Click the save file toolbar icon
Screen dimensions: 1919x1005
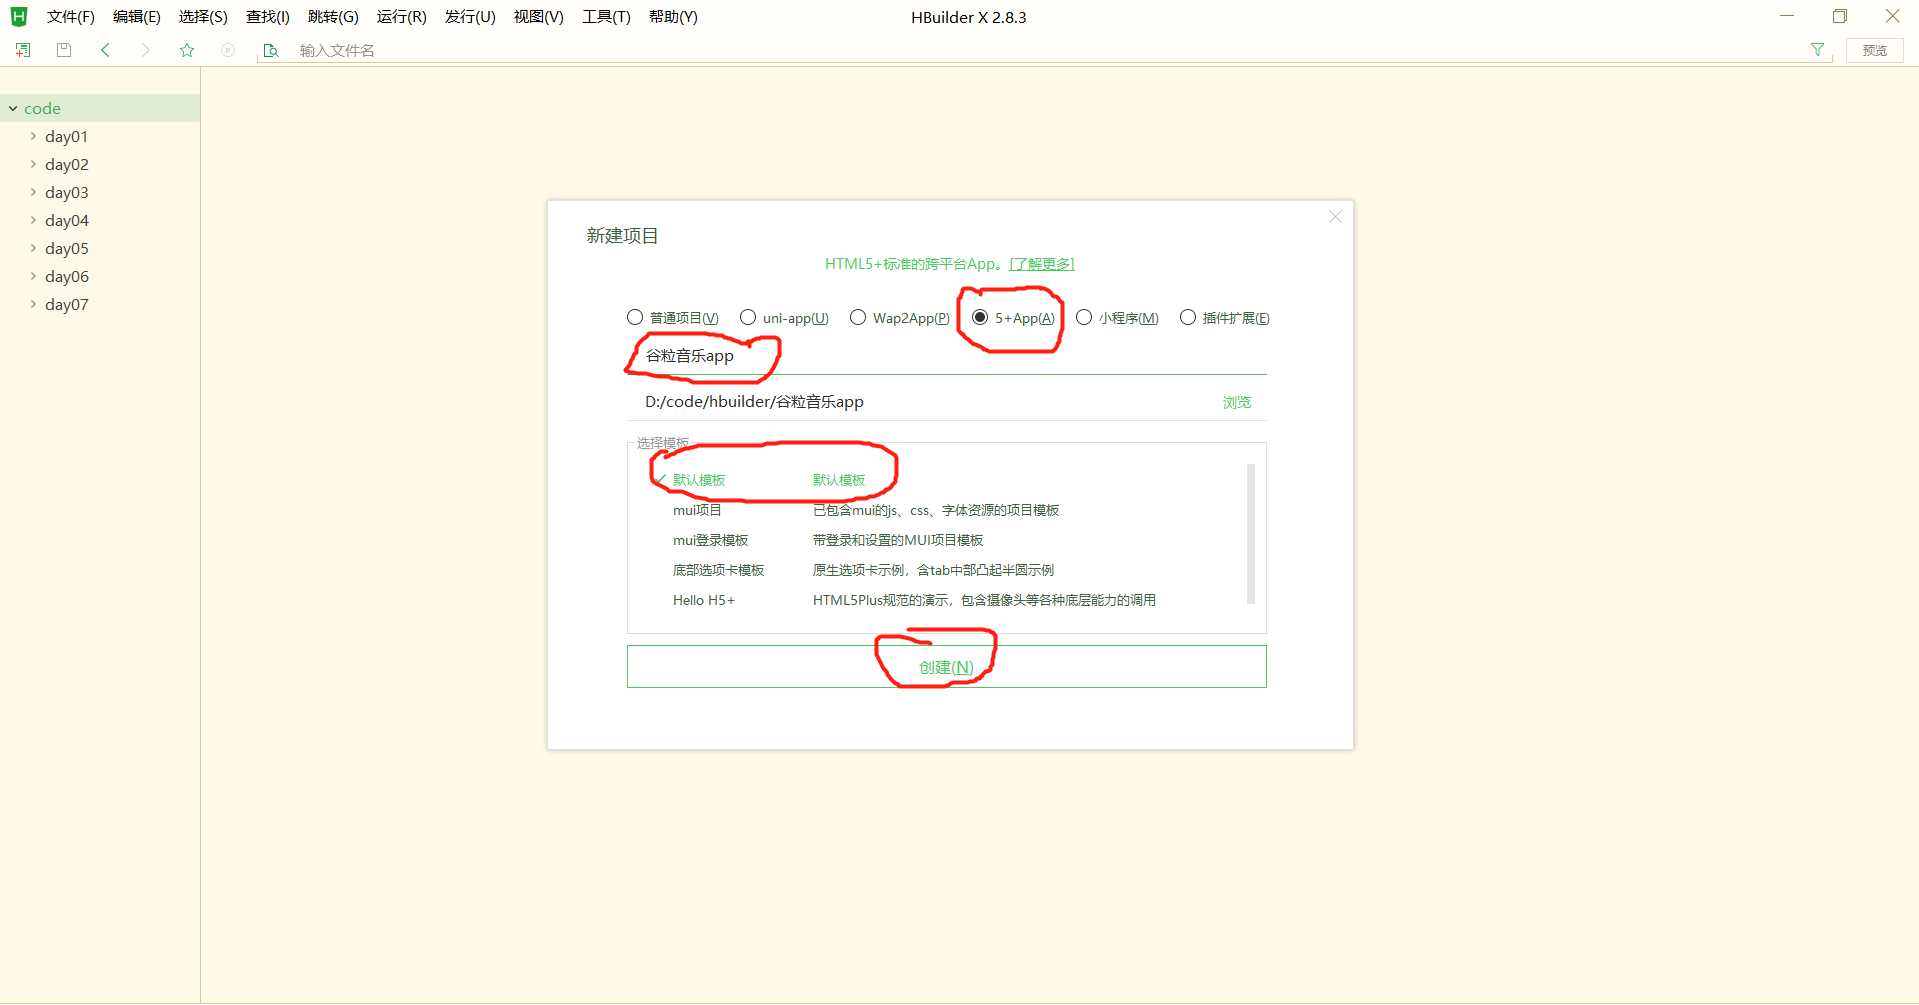pyautogui.click(x=64, y=50)
